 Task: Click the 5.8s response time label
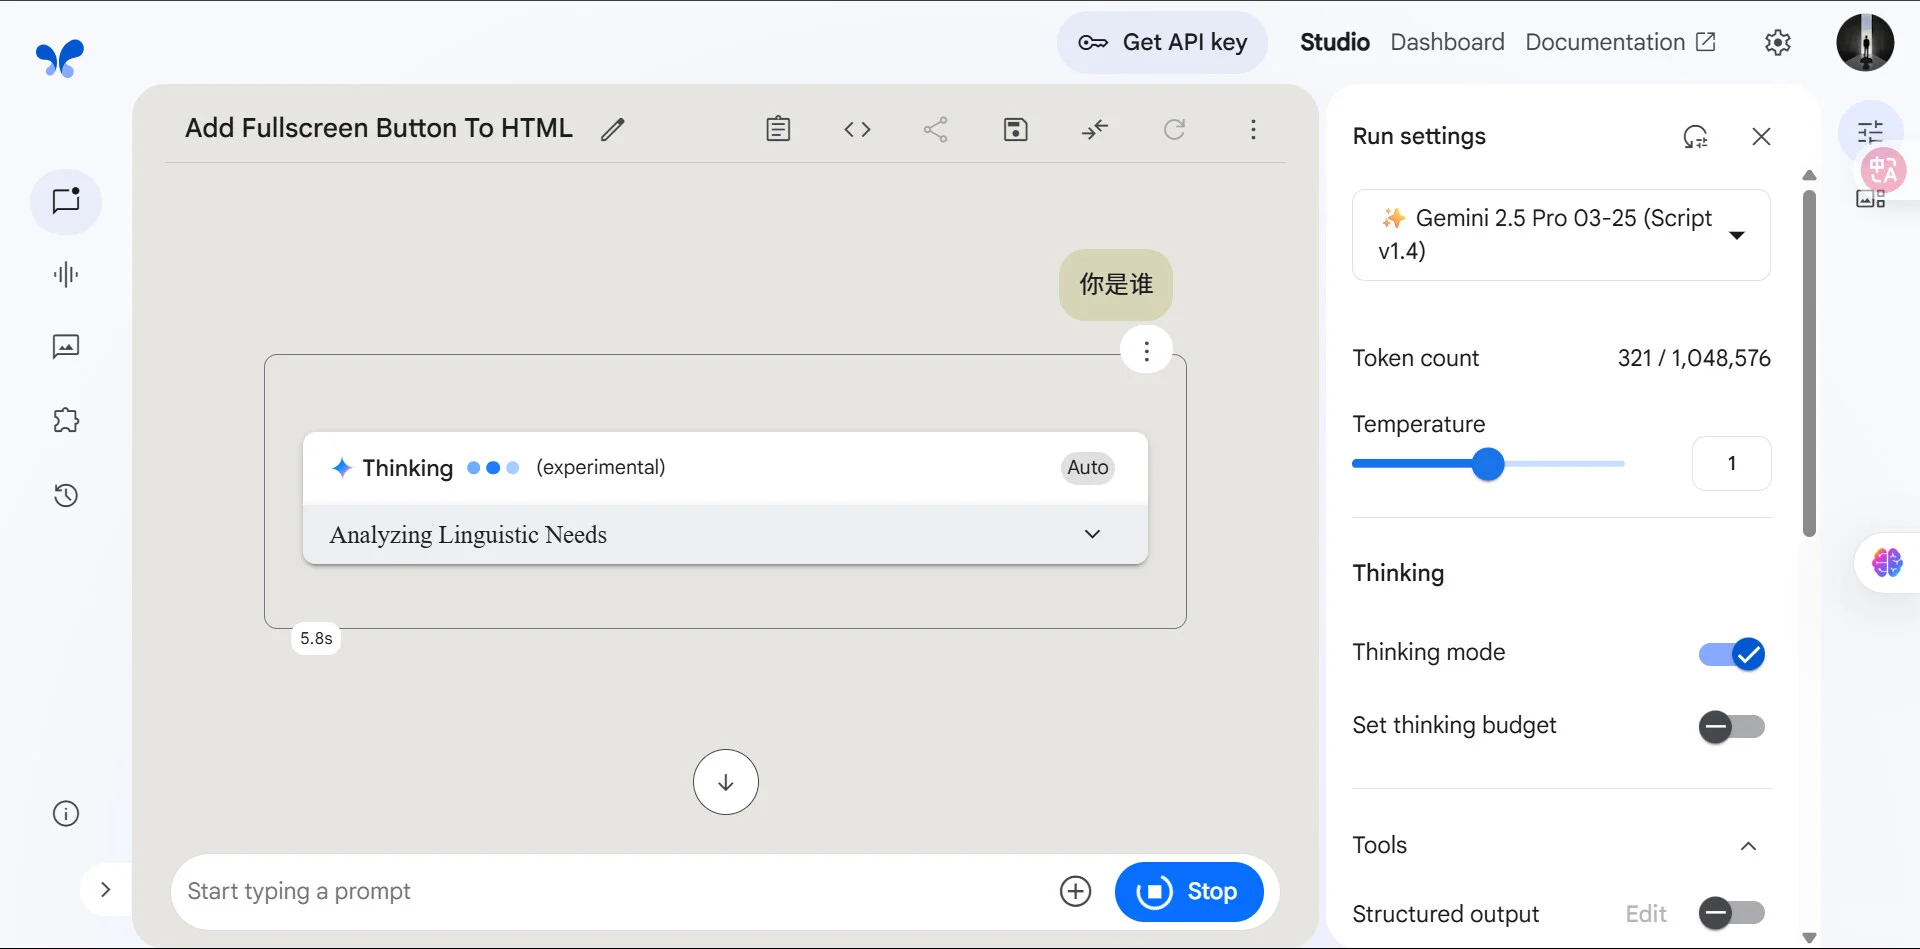[x=316, y=638]
